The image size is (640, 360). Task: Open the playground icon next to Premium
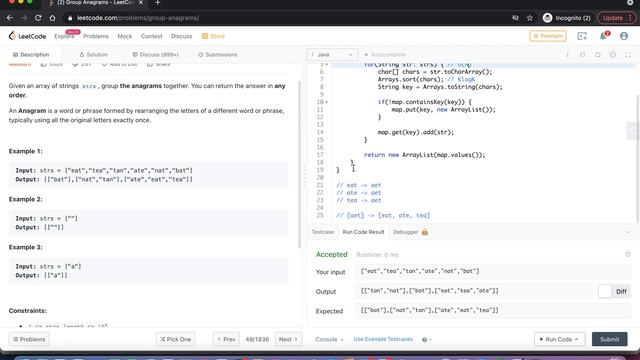pos(582,36)
